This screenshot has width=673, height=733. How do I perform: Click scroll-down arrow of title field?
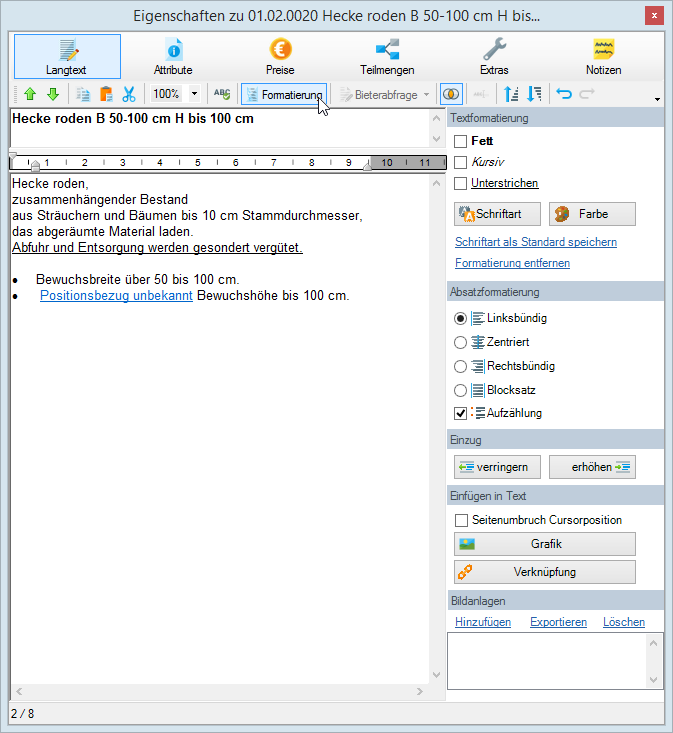437,139
